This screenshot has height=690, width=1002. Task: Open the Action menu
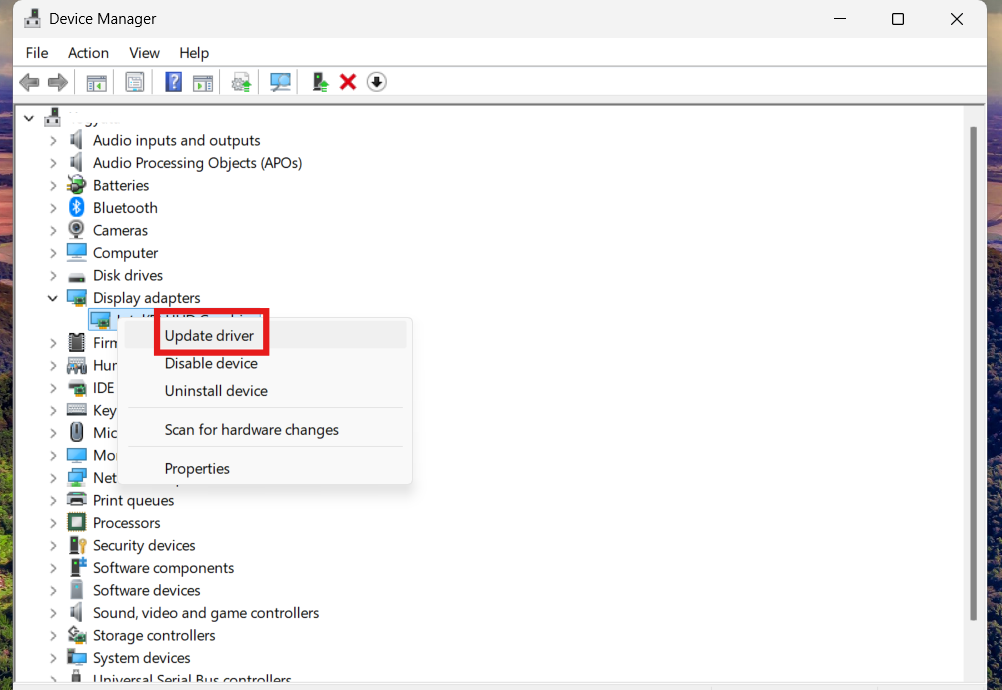88,53
